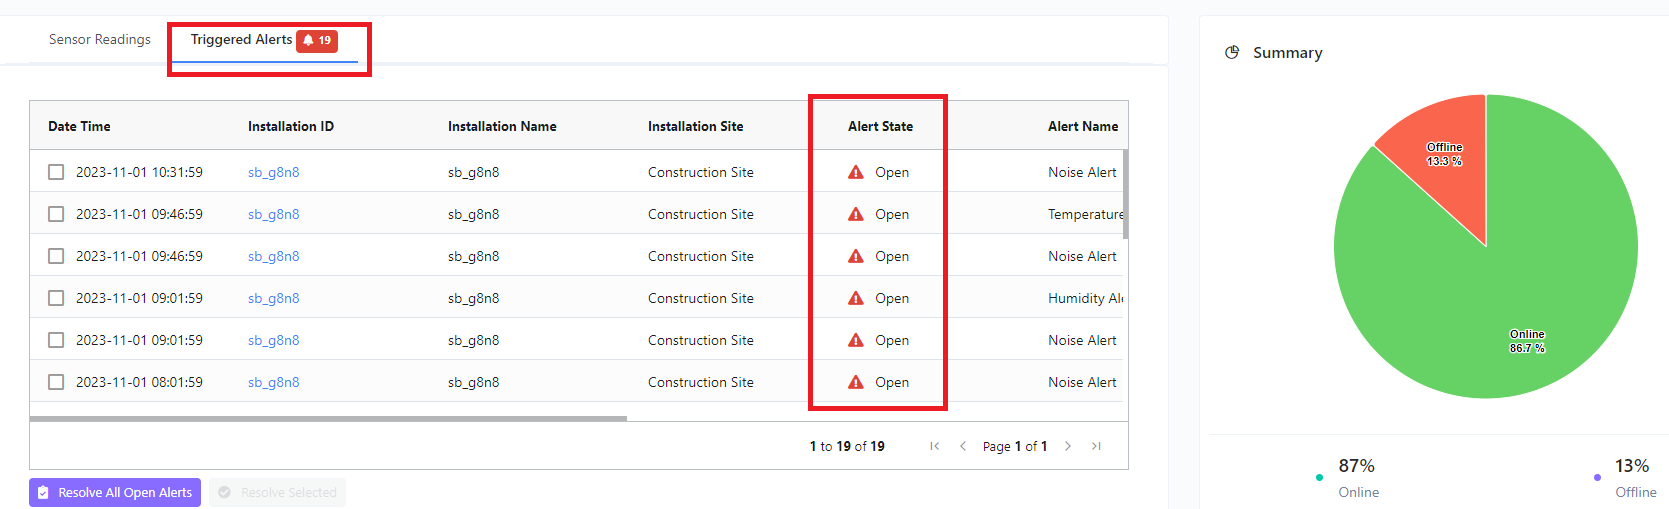Image resolution: width=1669 pixels, height=509 pixels.
Task: Sort the table by Date Time column
Action: 80,126
